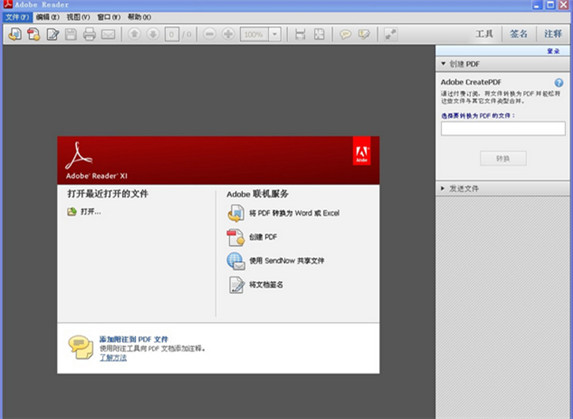Click the Adobe Reader title bar icon
573x419 pixels.
tap(8, 5)
